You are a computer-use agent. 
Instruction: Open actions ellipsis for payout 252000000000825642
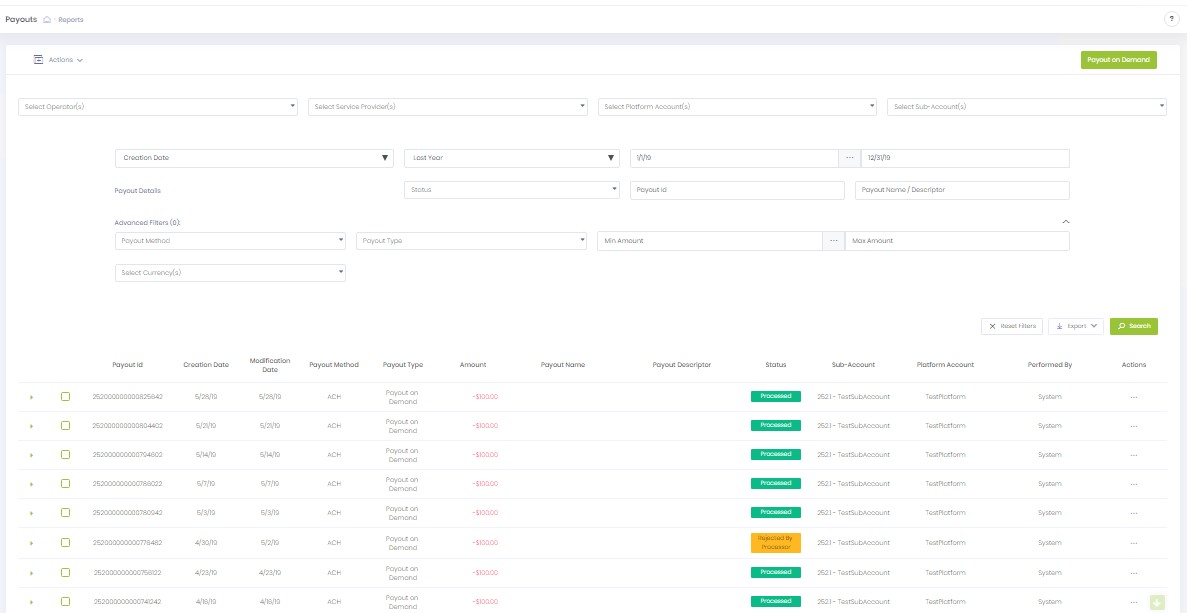(1133, 397)
